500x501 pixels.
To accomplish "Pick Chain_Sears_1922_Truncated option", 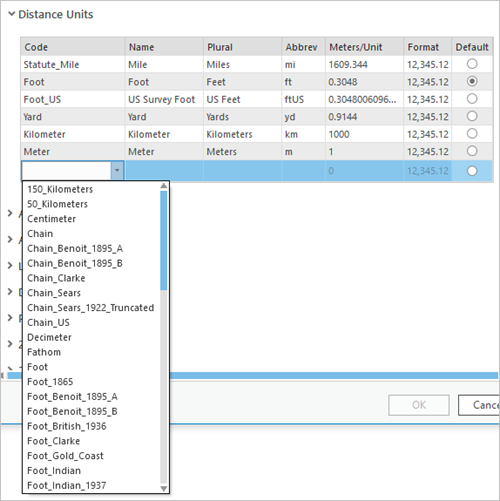I will tap(91, 308).
